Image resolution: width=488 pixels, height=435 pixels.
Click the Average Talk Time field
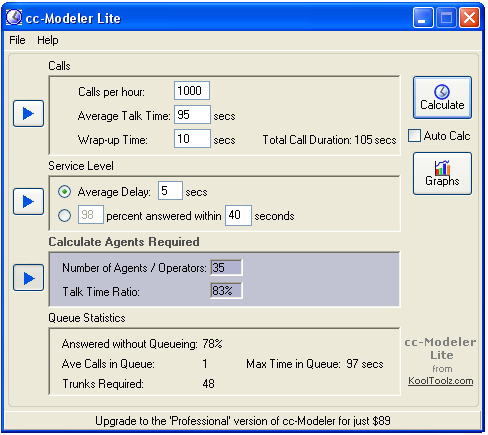[x=192, y=115]
